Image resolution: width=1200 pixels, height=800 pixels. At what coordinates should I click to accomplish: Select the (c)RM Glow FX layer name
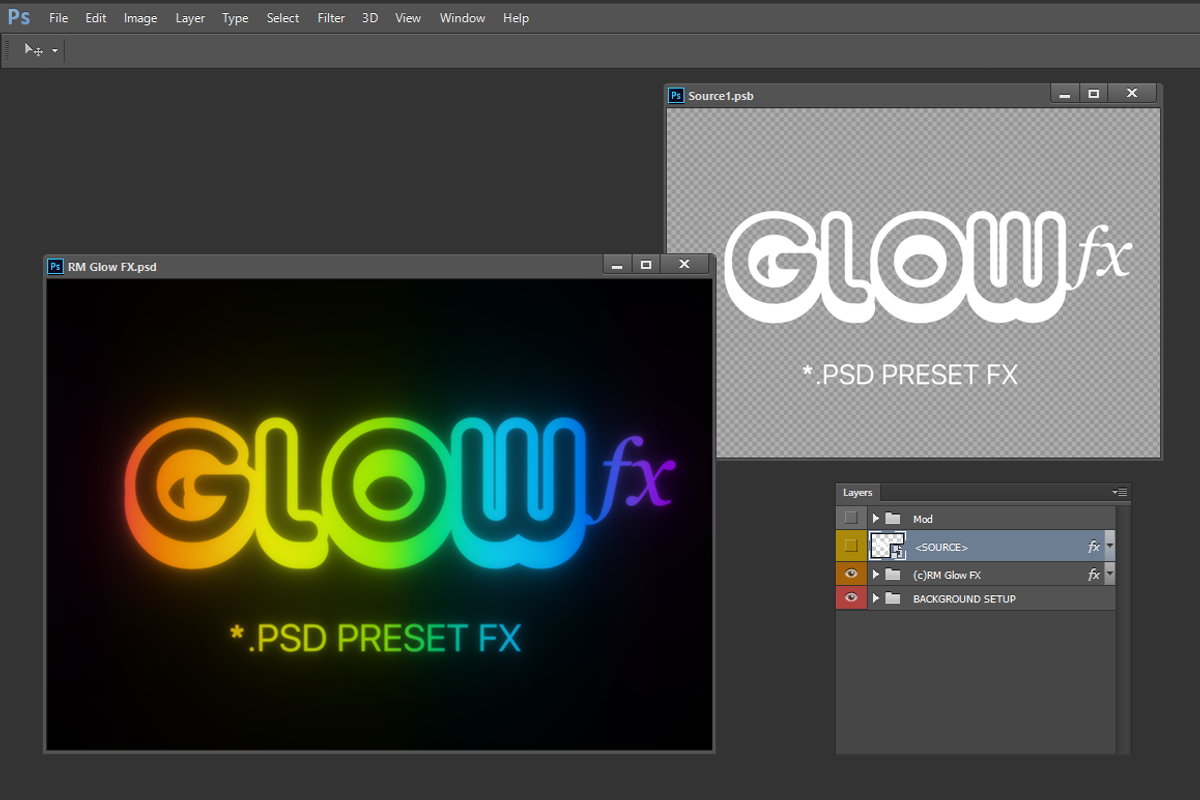pyautogui.click(x=947, y=575)
